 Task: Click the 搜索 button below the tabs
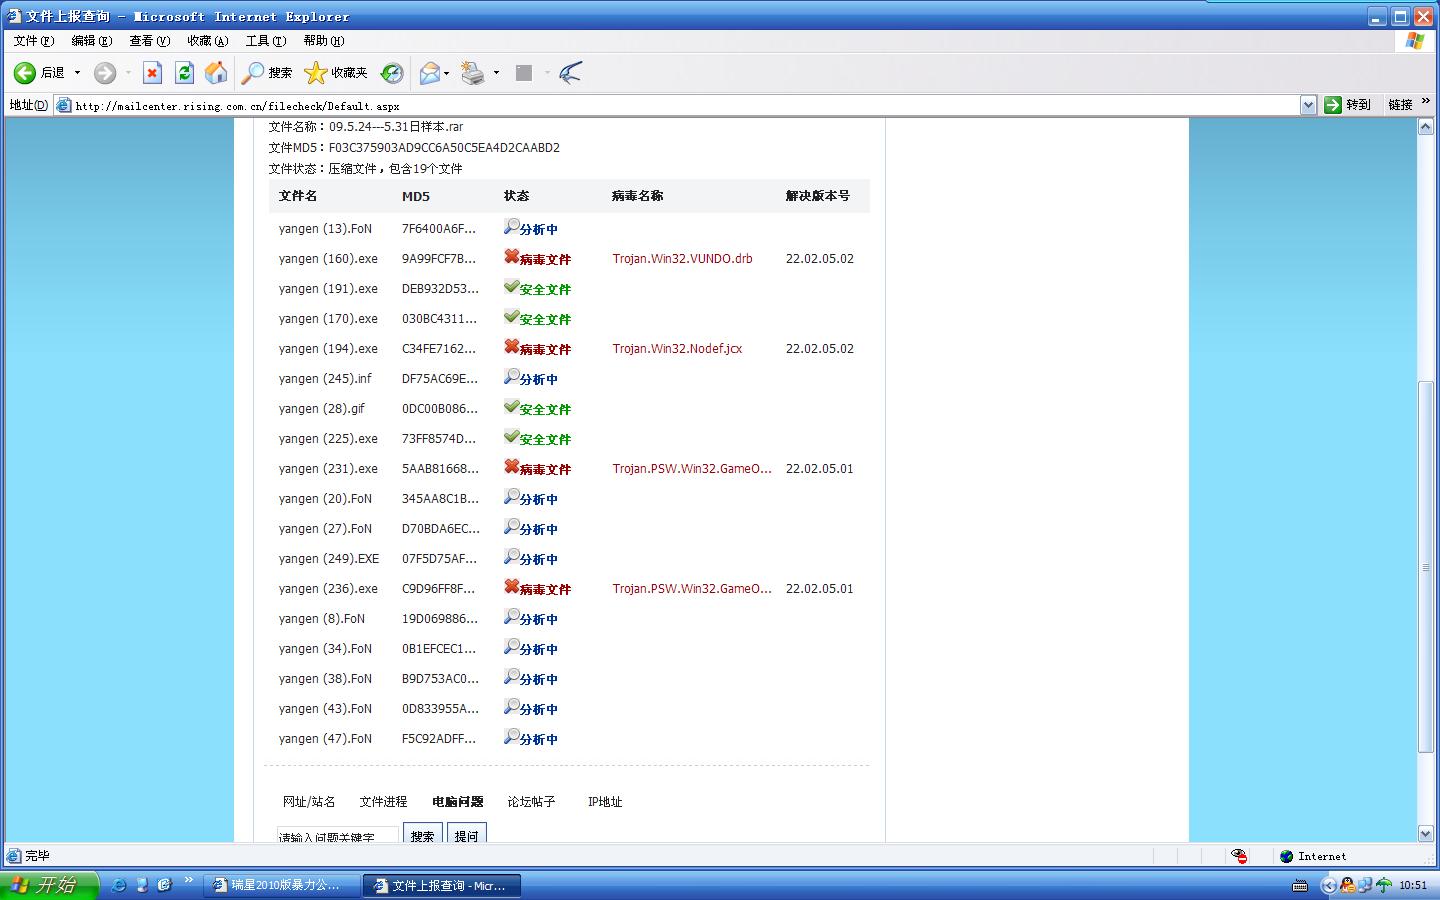[x=422, y=835]
